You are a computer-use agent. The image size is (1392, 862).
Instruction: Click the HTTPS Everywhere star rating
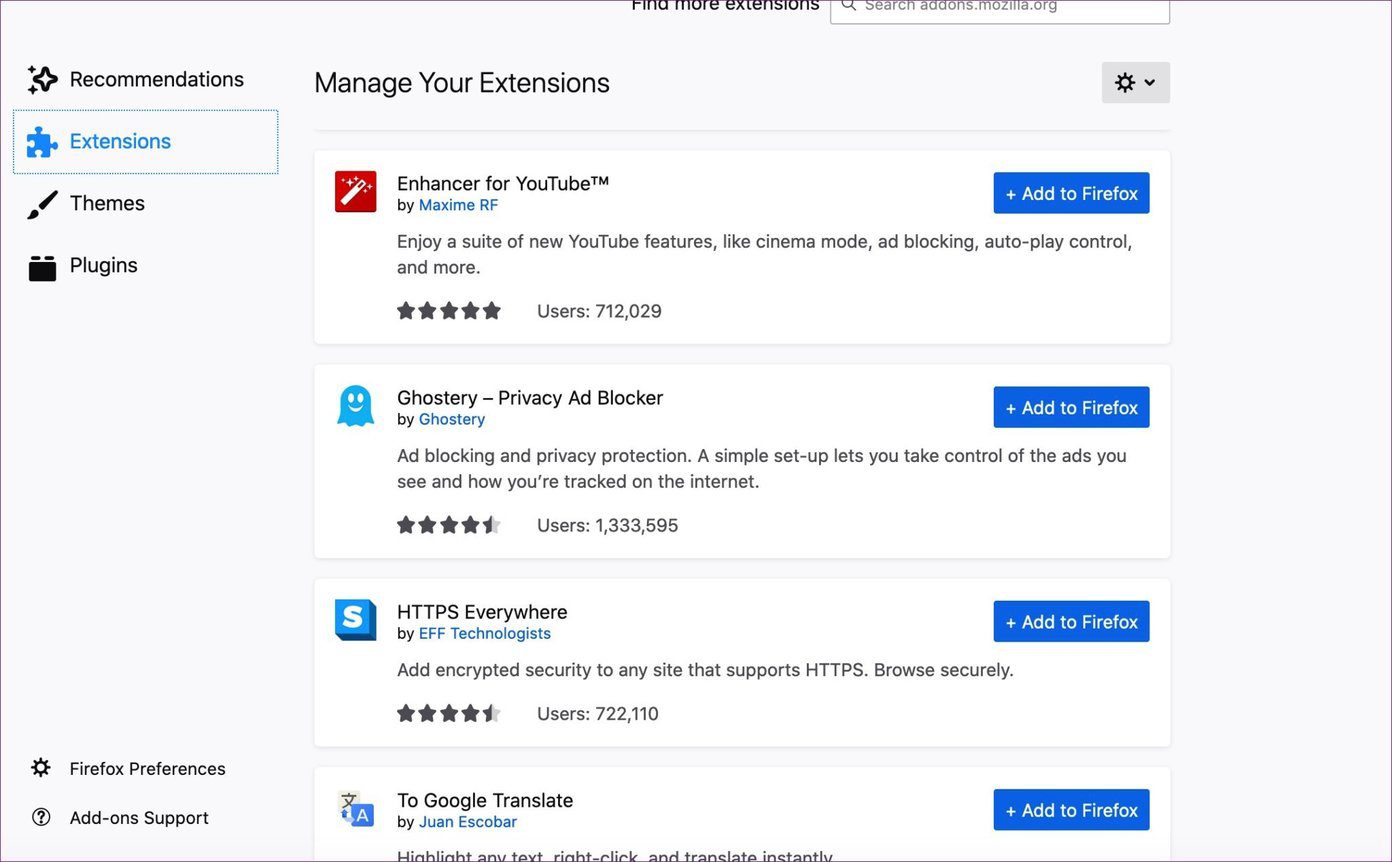[x=449, y=713]
